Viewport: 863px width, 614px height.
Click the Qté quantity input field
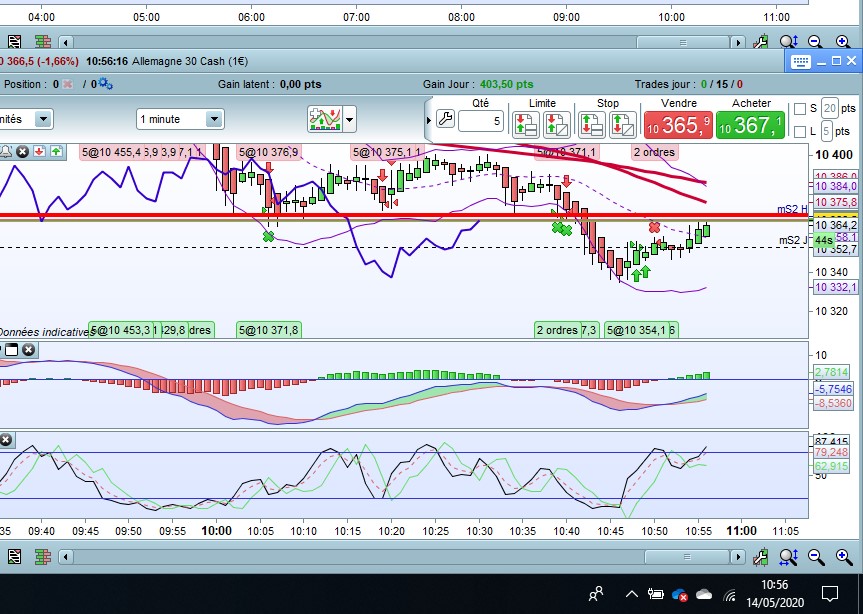481,122
